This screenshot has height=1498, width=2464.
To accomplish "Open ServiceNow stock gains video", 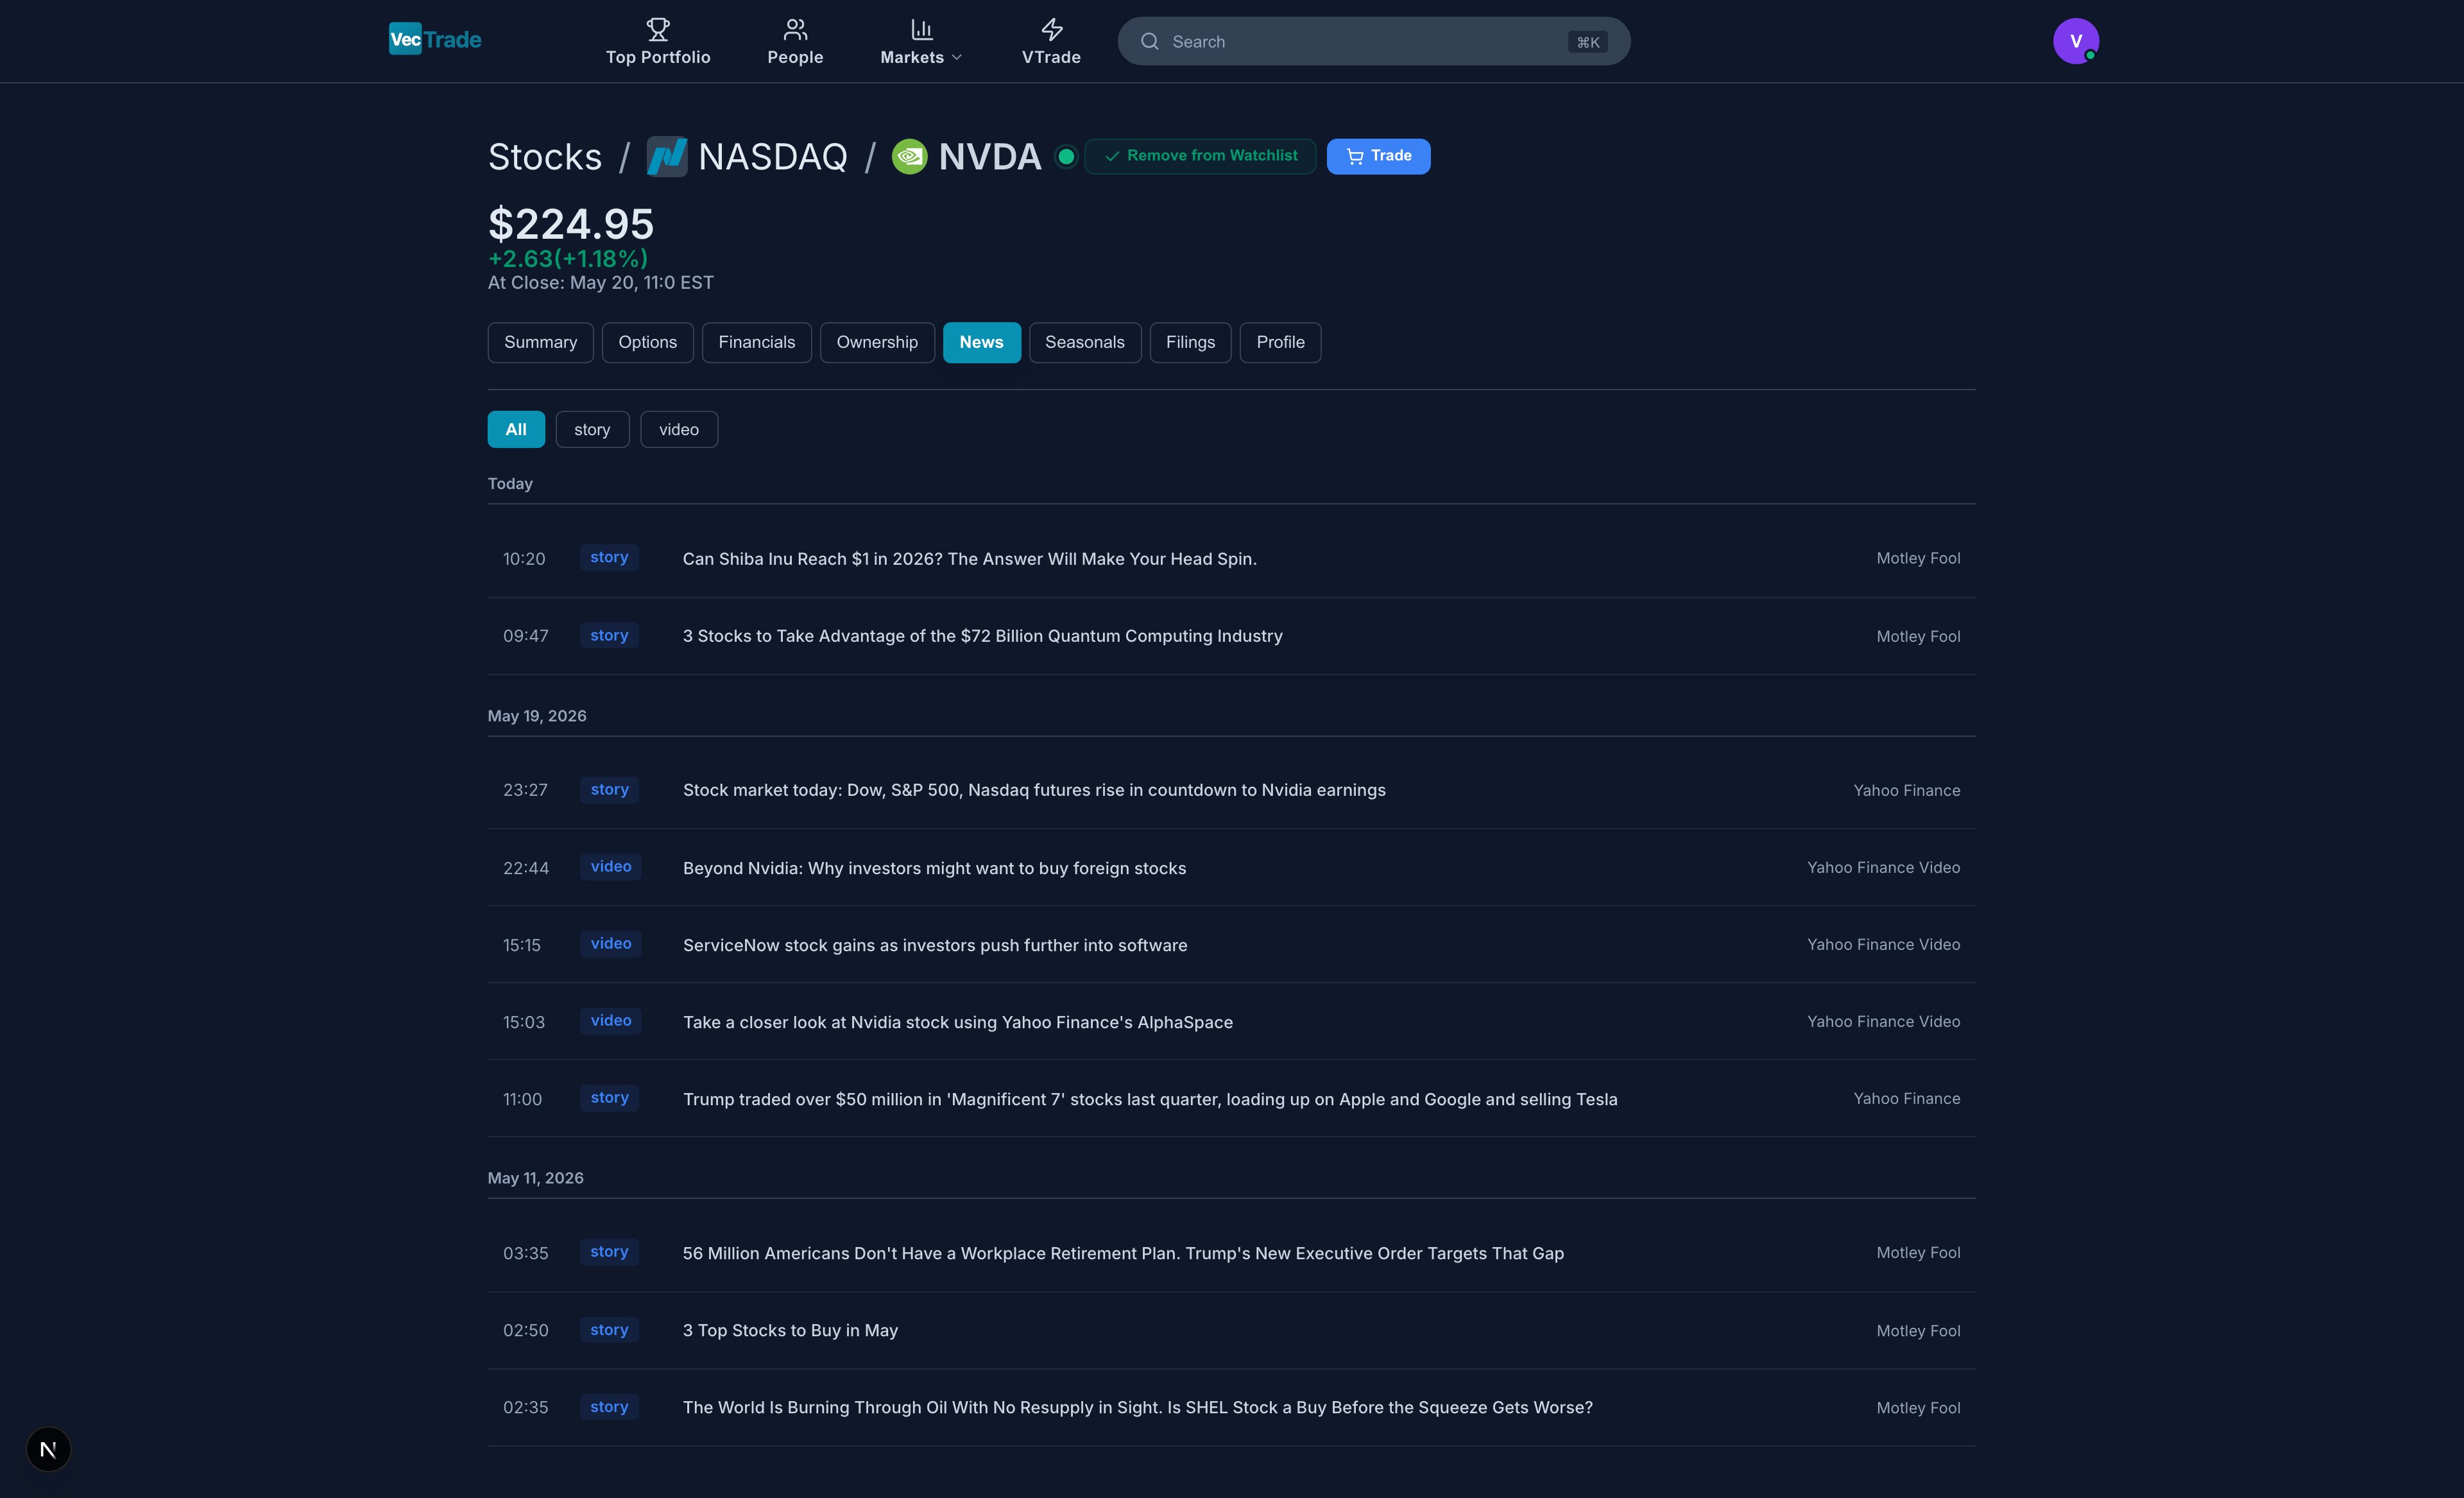I will (x=935, y=945).
